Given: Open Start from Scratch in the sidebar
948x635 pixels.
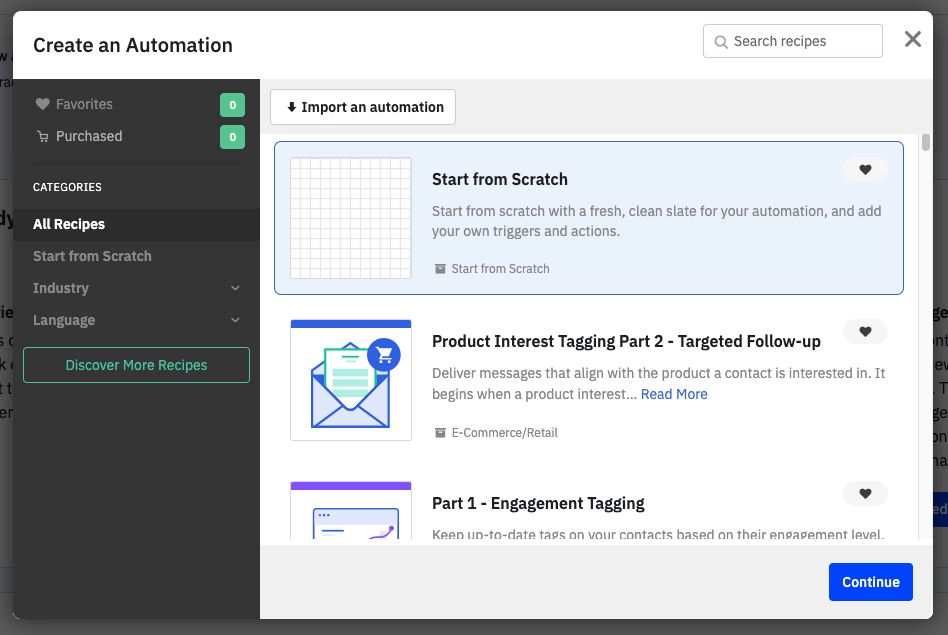Looking at the screenshot, I should click(92, 256).
